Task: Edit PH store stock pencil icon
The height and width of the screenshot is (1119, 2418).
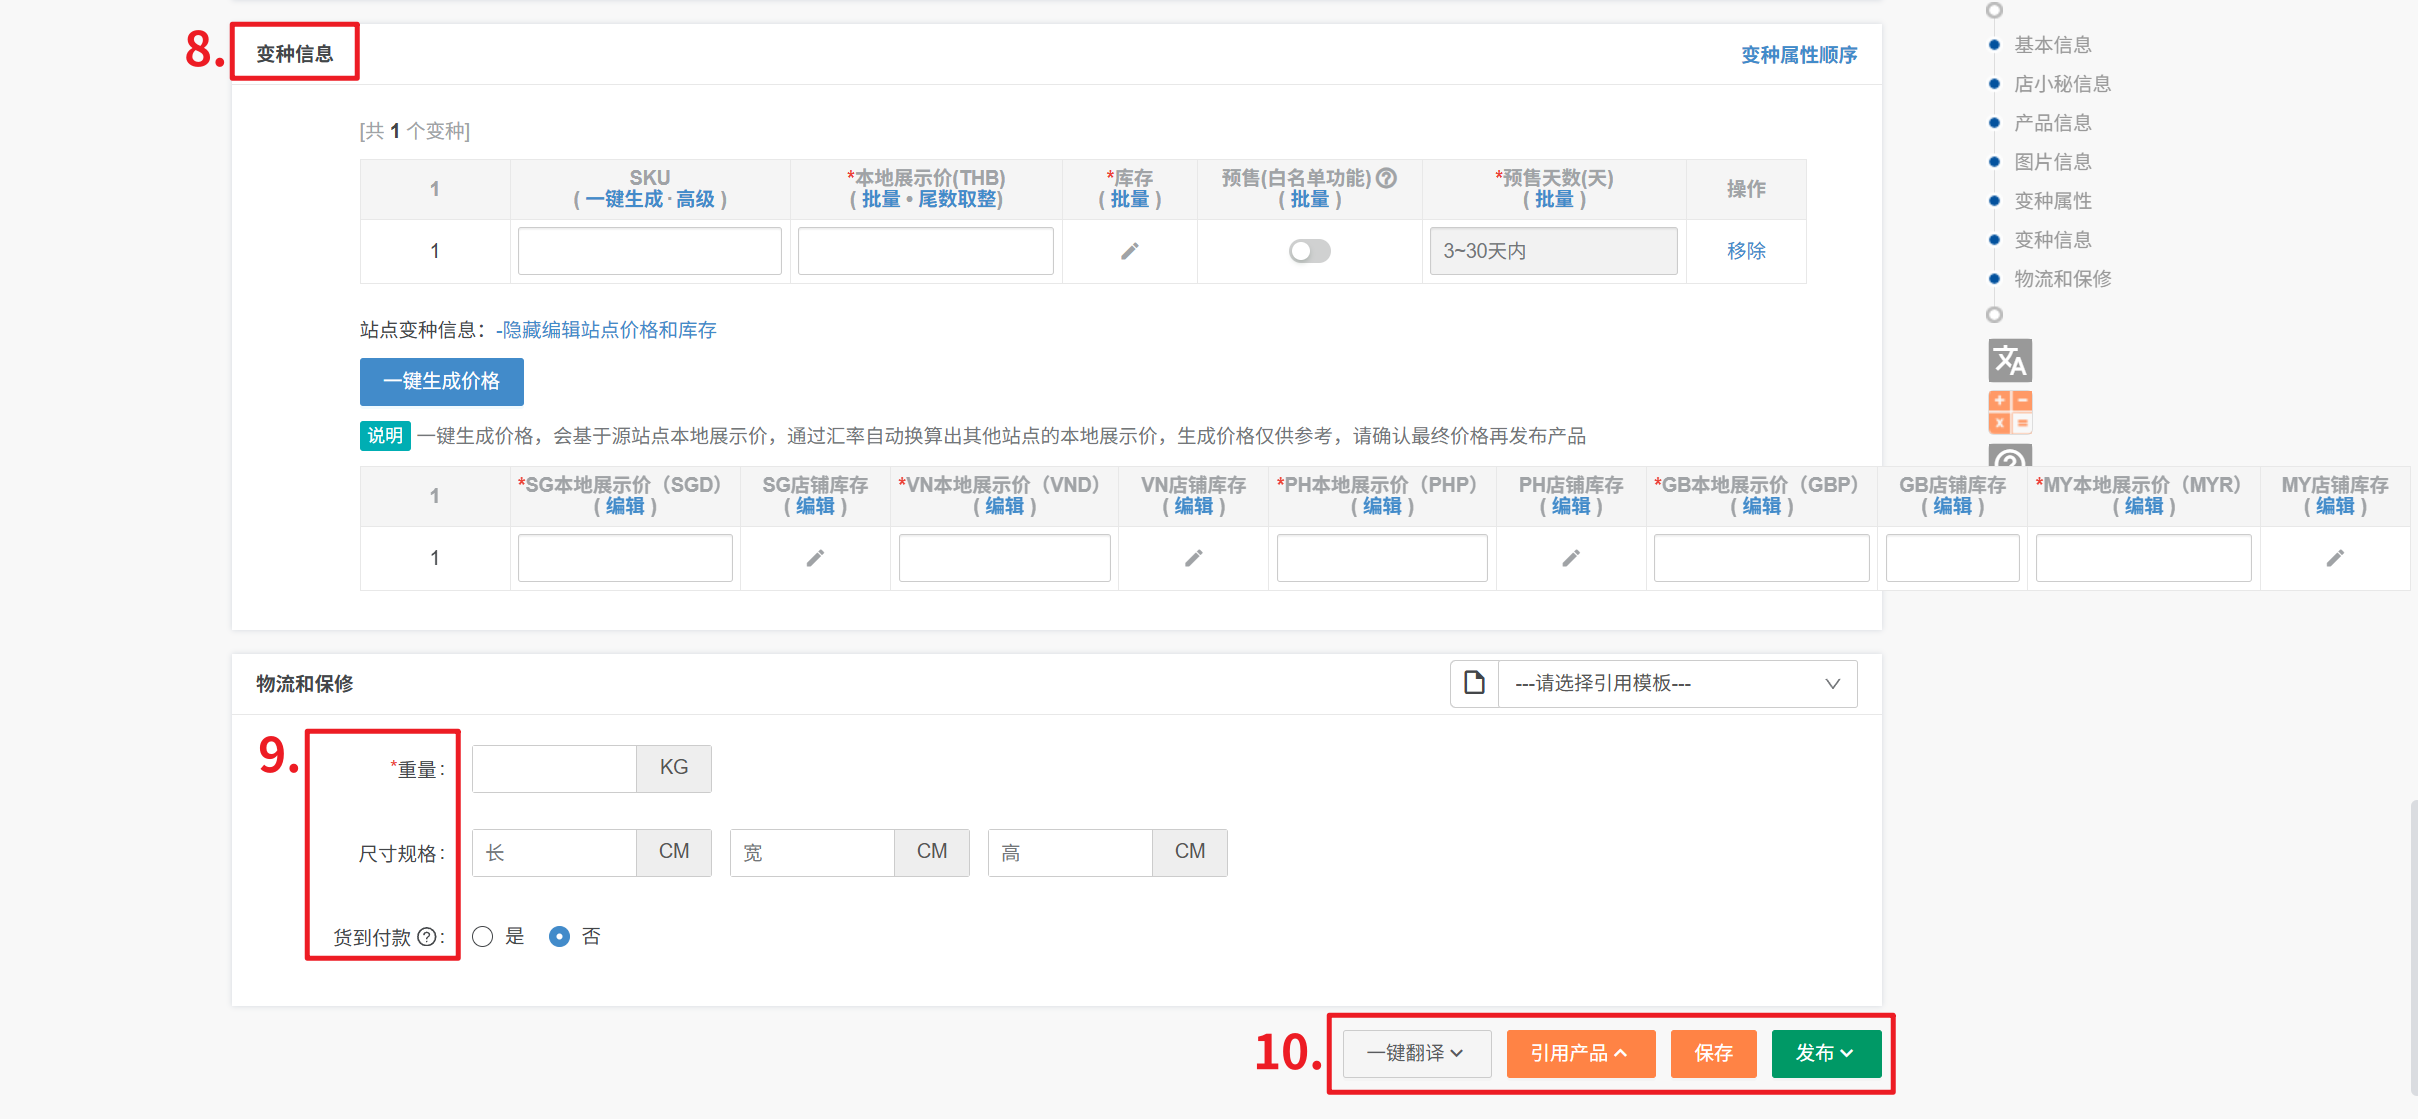Action: point(1571,558)
